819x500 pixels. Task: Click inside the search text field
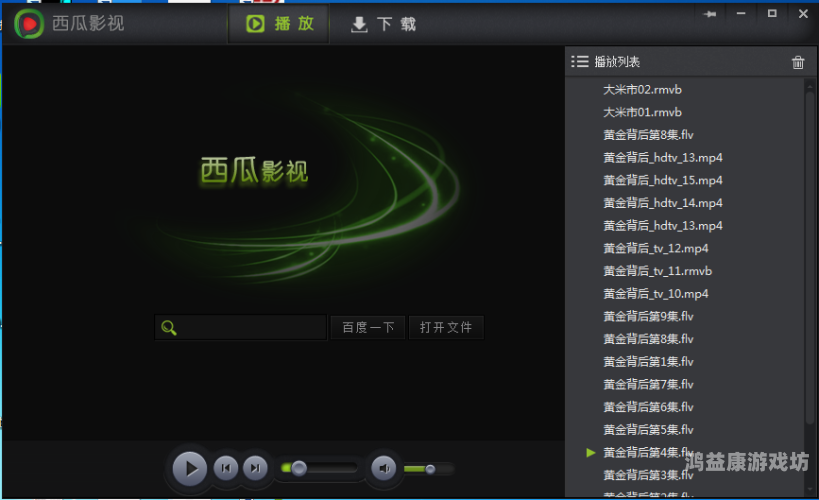pos(252,327)
